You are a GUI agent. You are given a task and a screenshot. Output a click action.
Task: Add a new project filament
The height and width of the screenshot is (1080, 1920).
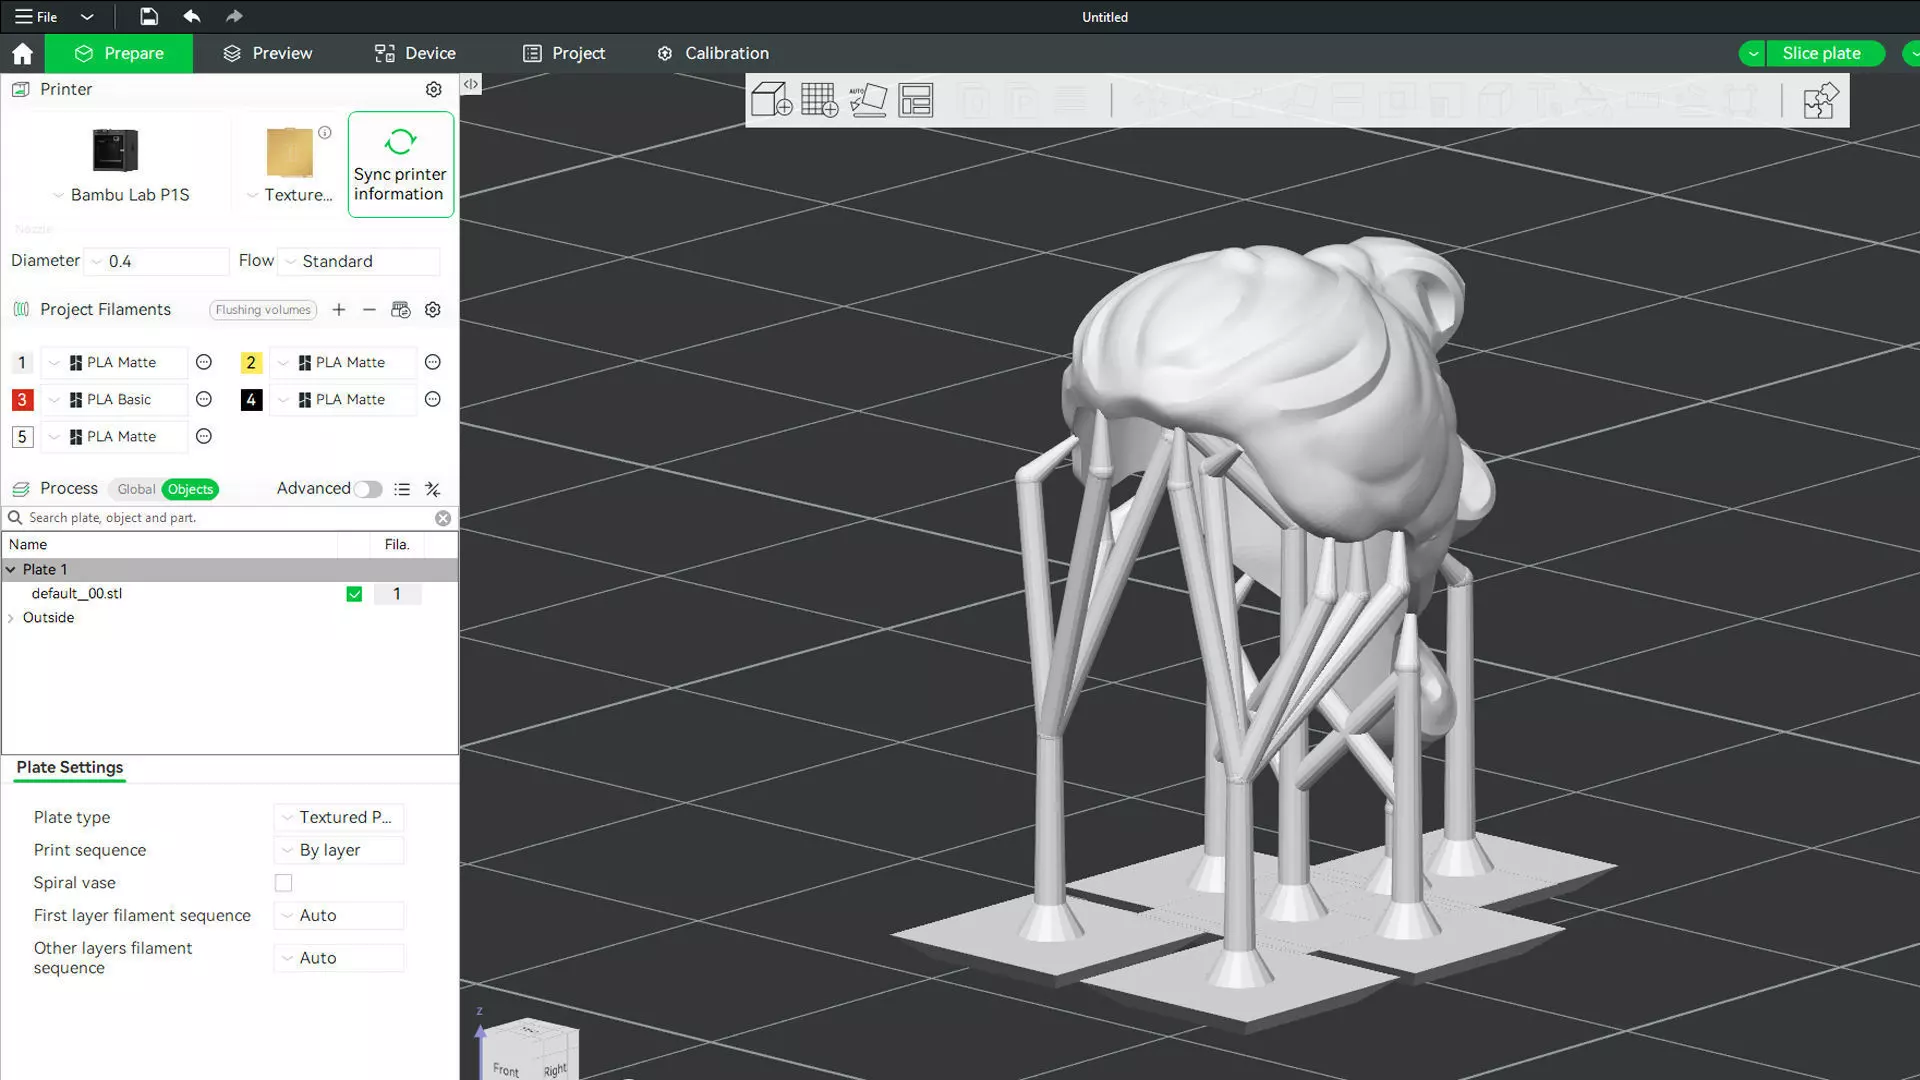339,310
